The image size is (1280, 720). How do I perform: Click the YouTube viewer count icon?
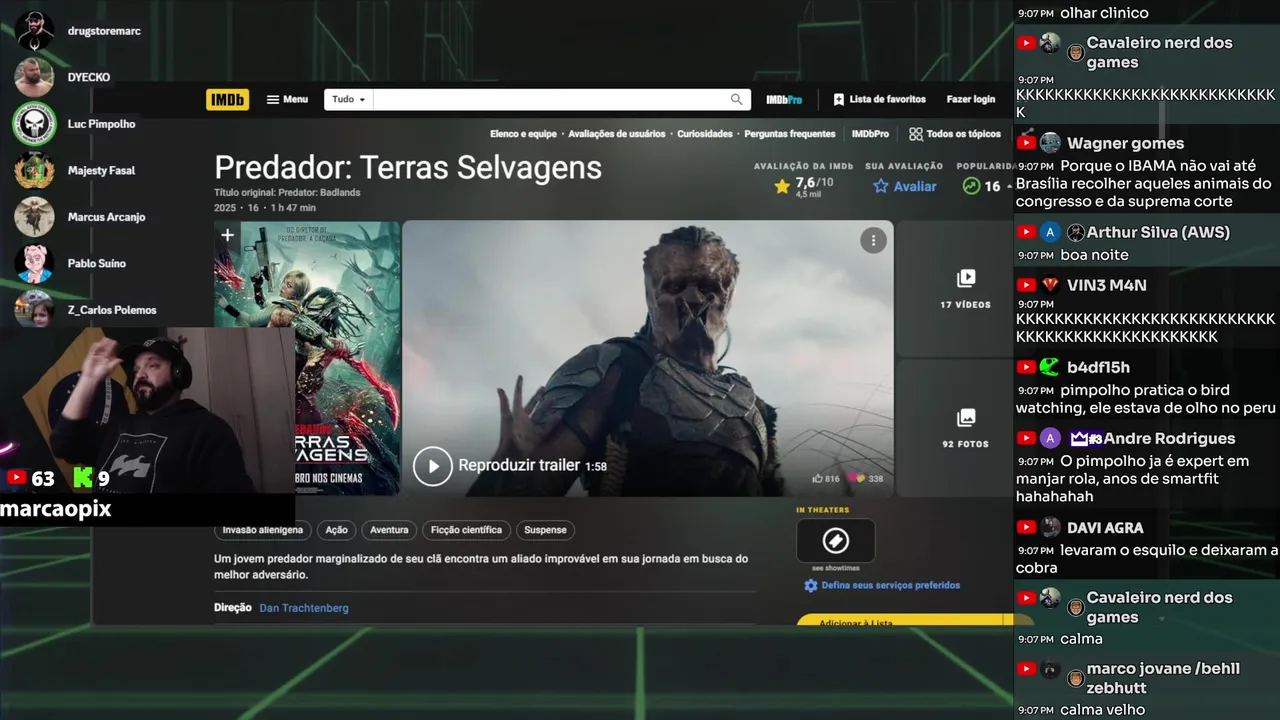16,478
